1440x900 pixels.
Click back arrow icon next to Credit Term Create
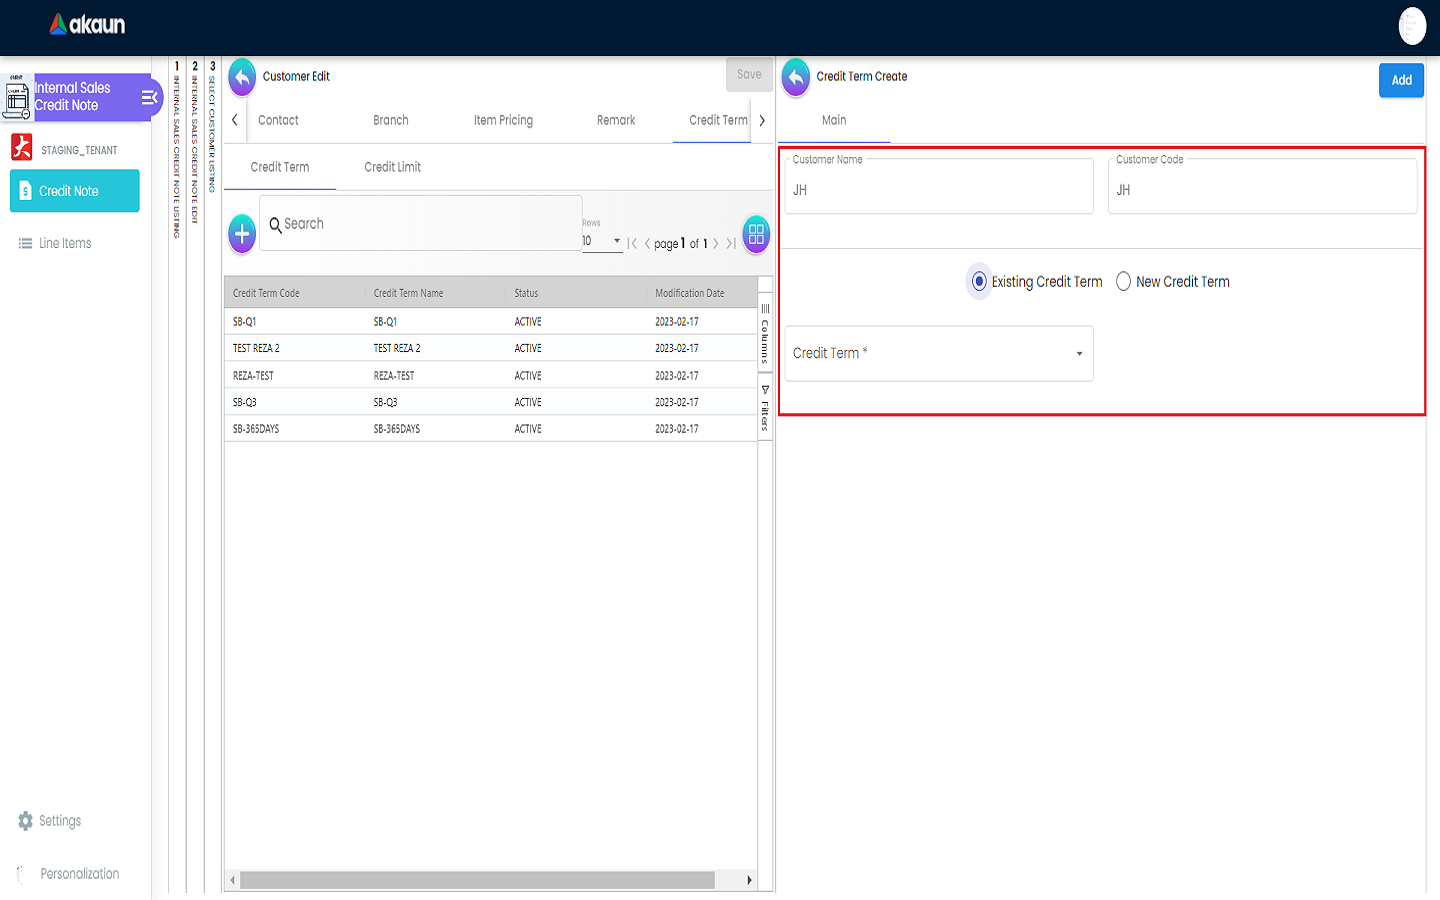coord(796,77)
